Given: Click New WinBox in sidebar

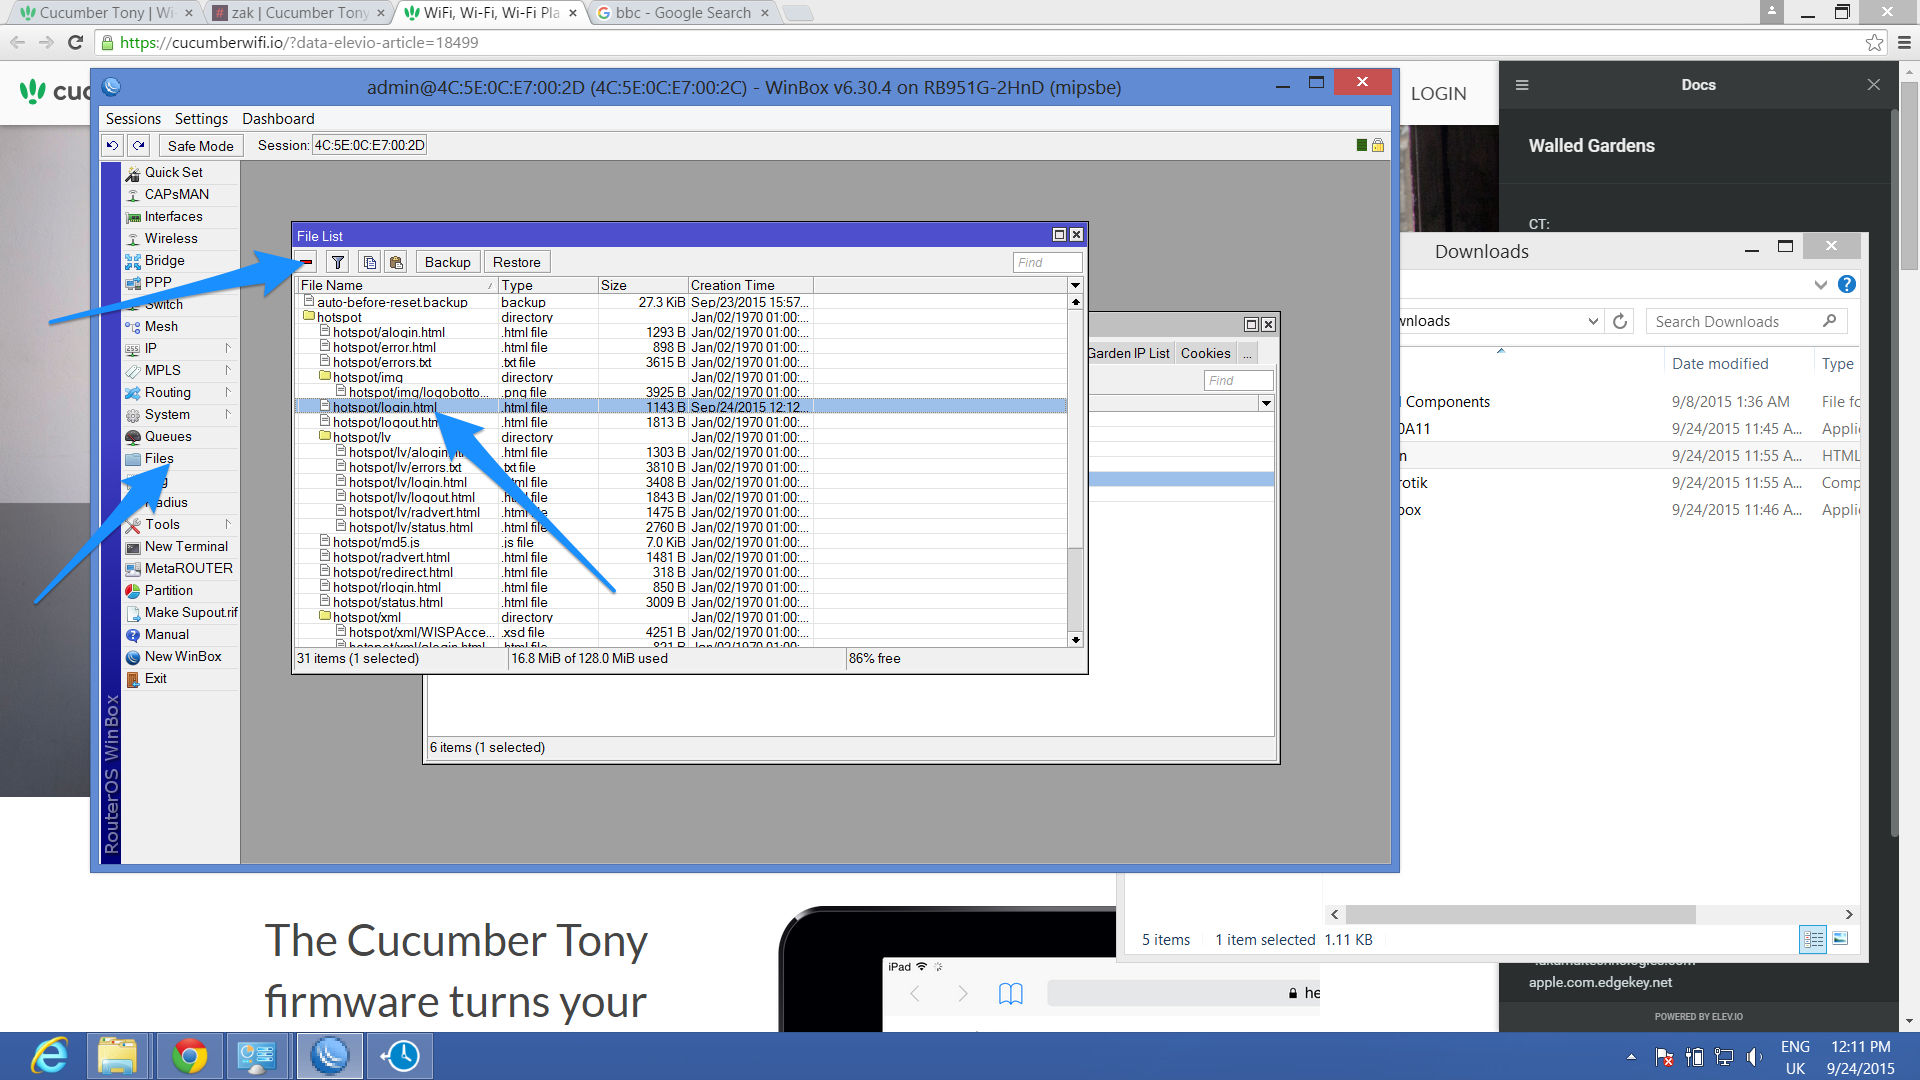Looking at the screenshot, I should [x=183, y=656].
